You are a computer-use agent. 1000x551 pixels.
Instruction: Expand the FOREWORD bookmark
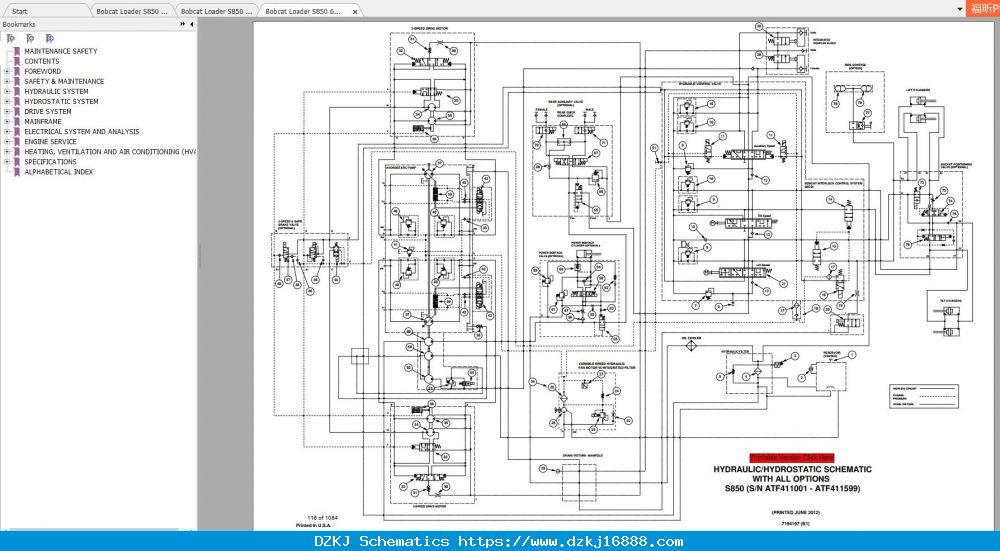click(7, 71)
